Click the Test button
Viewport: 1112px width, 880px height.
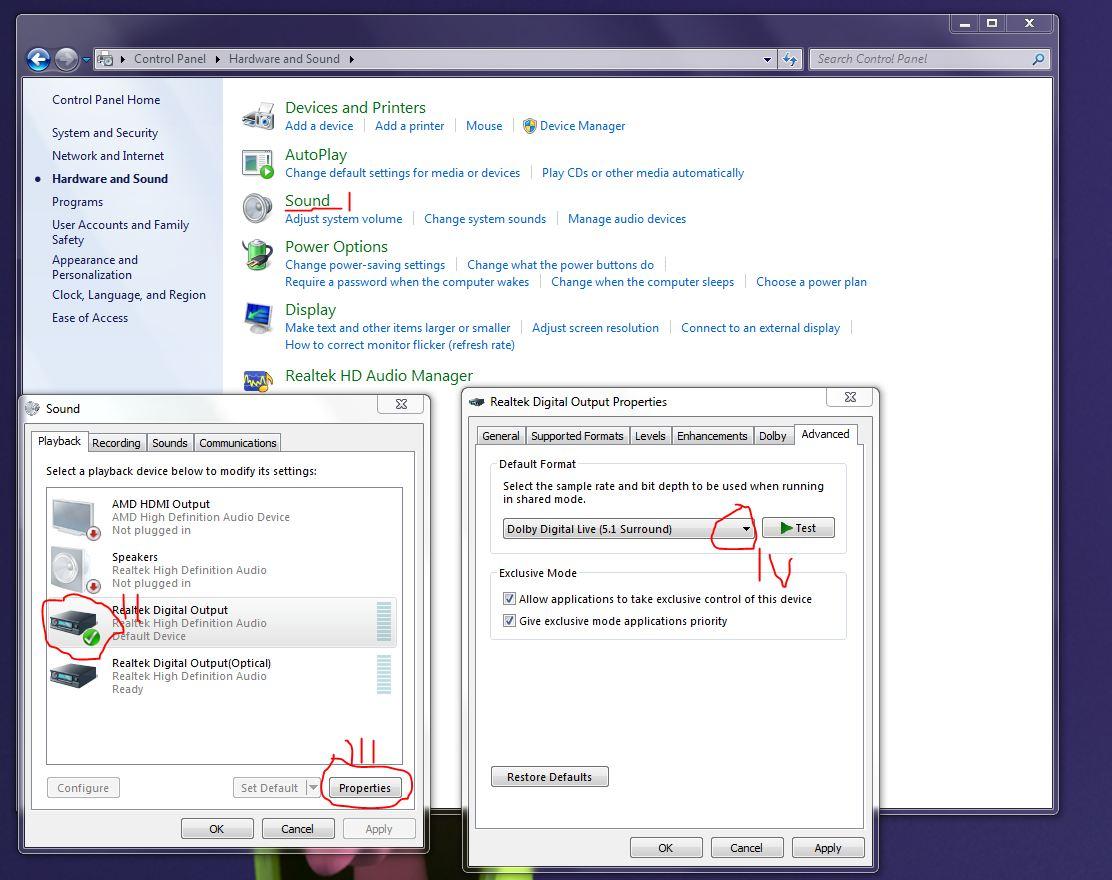[x=798, y=528]
